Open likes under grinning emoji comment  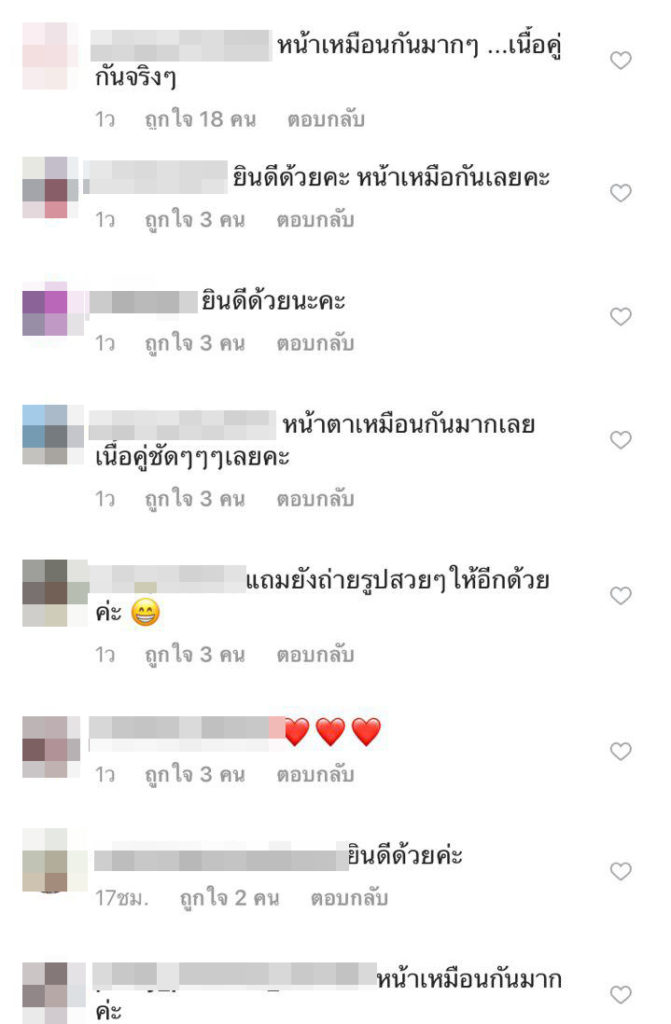coord(195,654)
